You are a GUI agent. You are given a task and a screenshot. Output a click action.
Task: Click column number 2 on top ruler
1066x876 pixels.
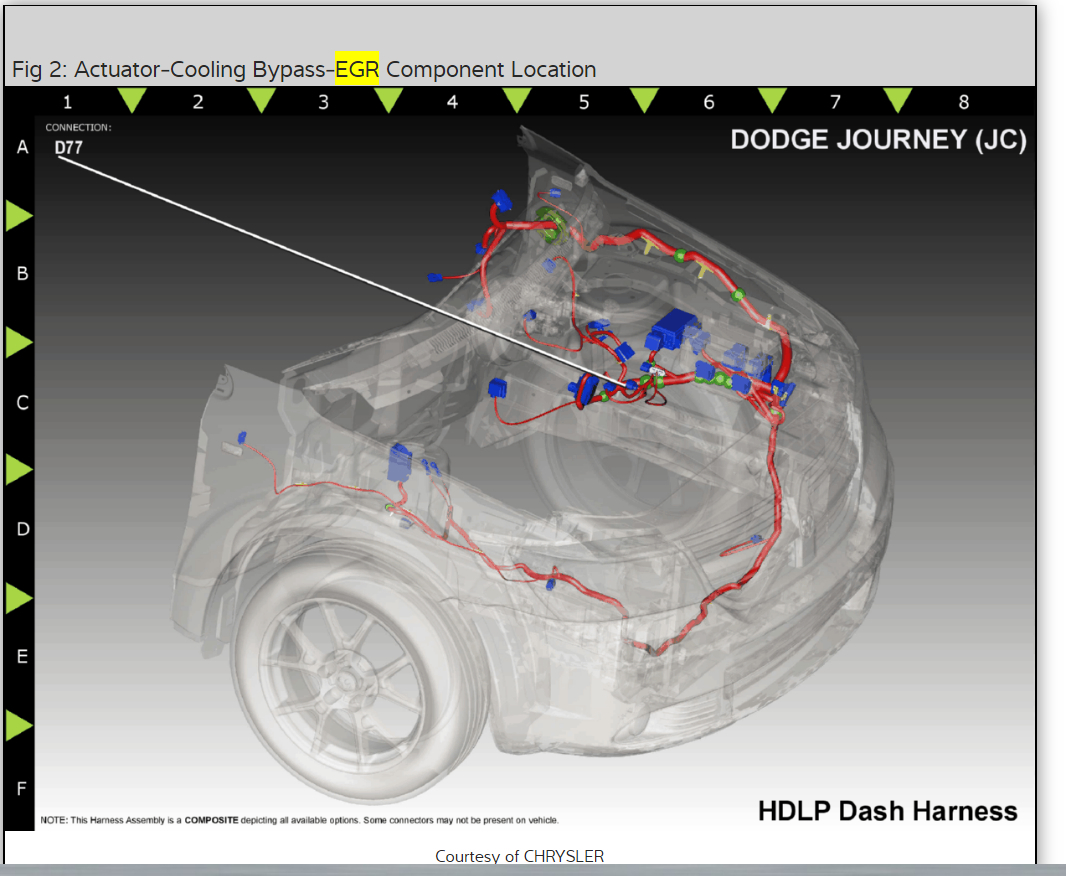(x=198, y=102)
